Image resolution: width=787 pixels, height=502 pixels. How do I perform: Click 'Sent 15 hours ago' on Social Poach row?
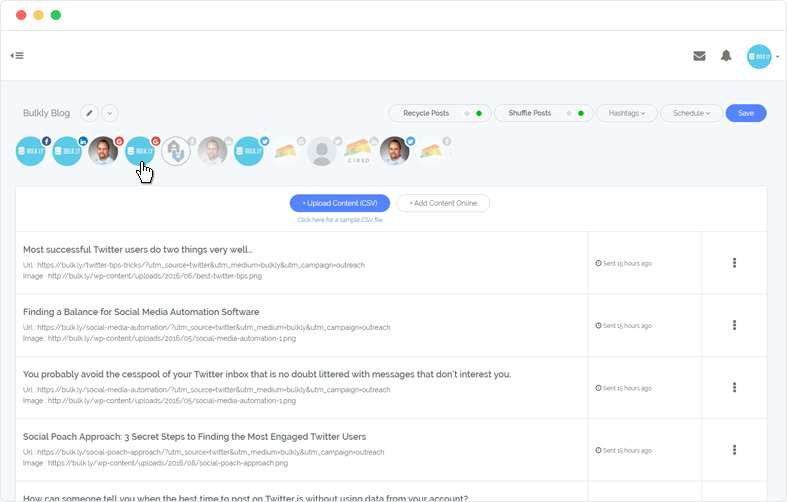(x=623, y=450)
